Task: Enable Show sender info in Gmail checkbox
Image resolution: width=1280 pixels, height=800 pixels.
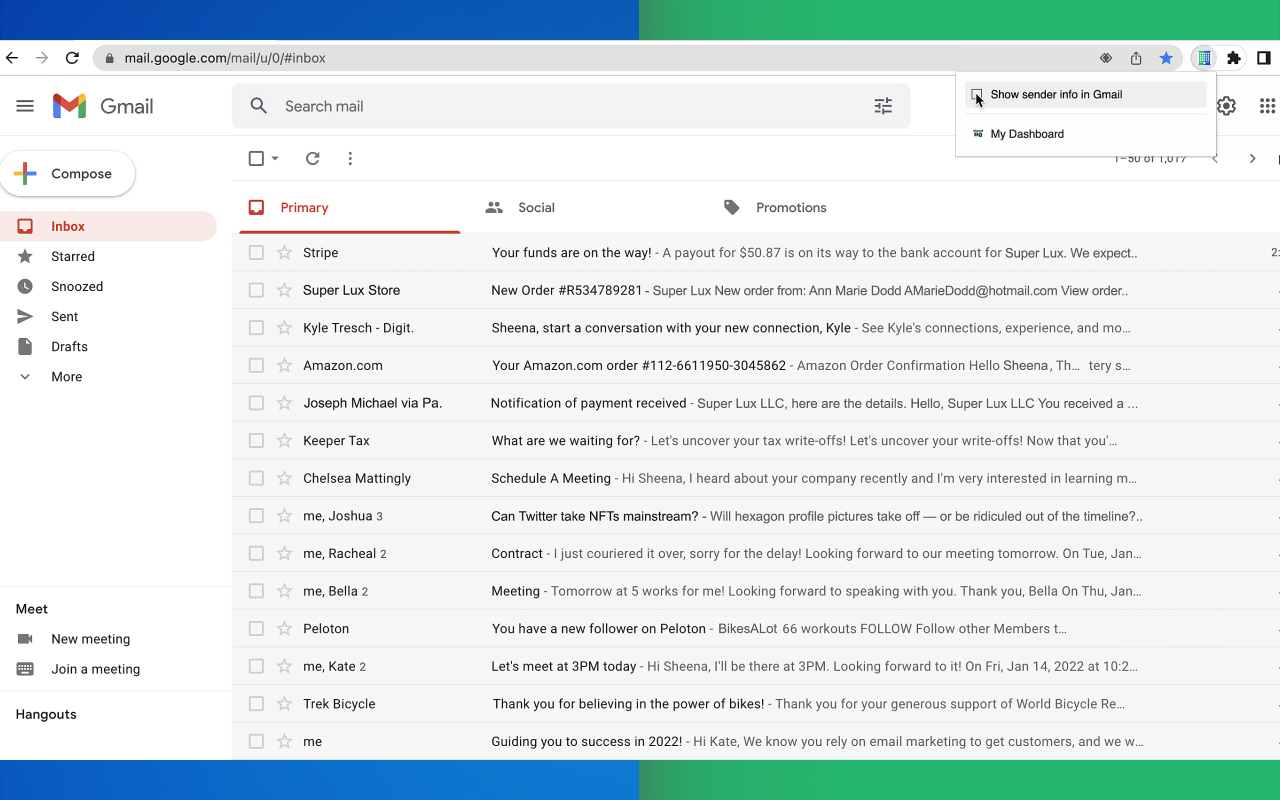Action: 977,95
